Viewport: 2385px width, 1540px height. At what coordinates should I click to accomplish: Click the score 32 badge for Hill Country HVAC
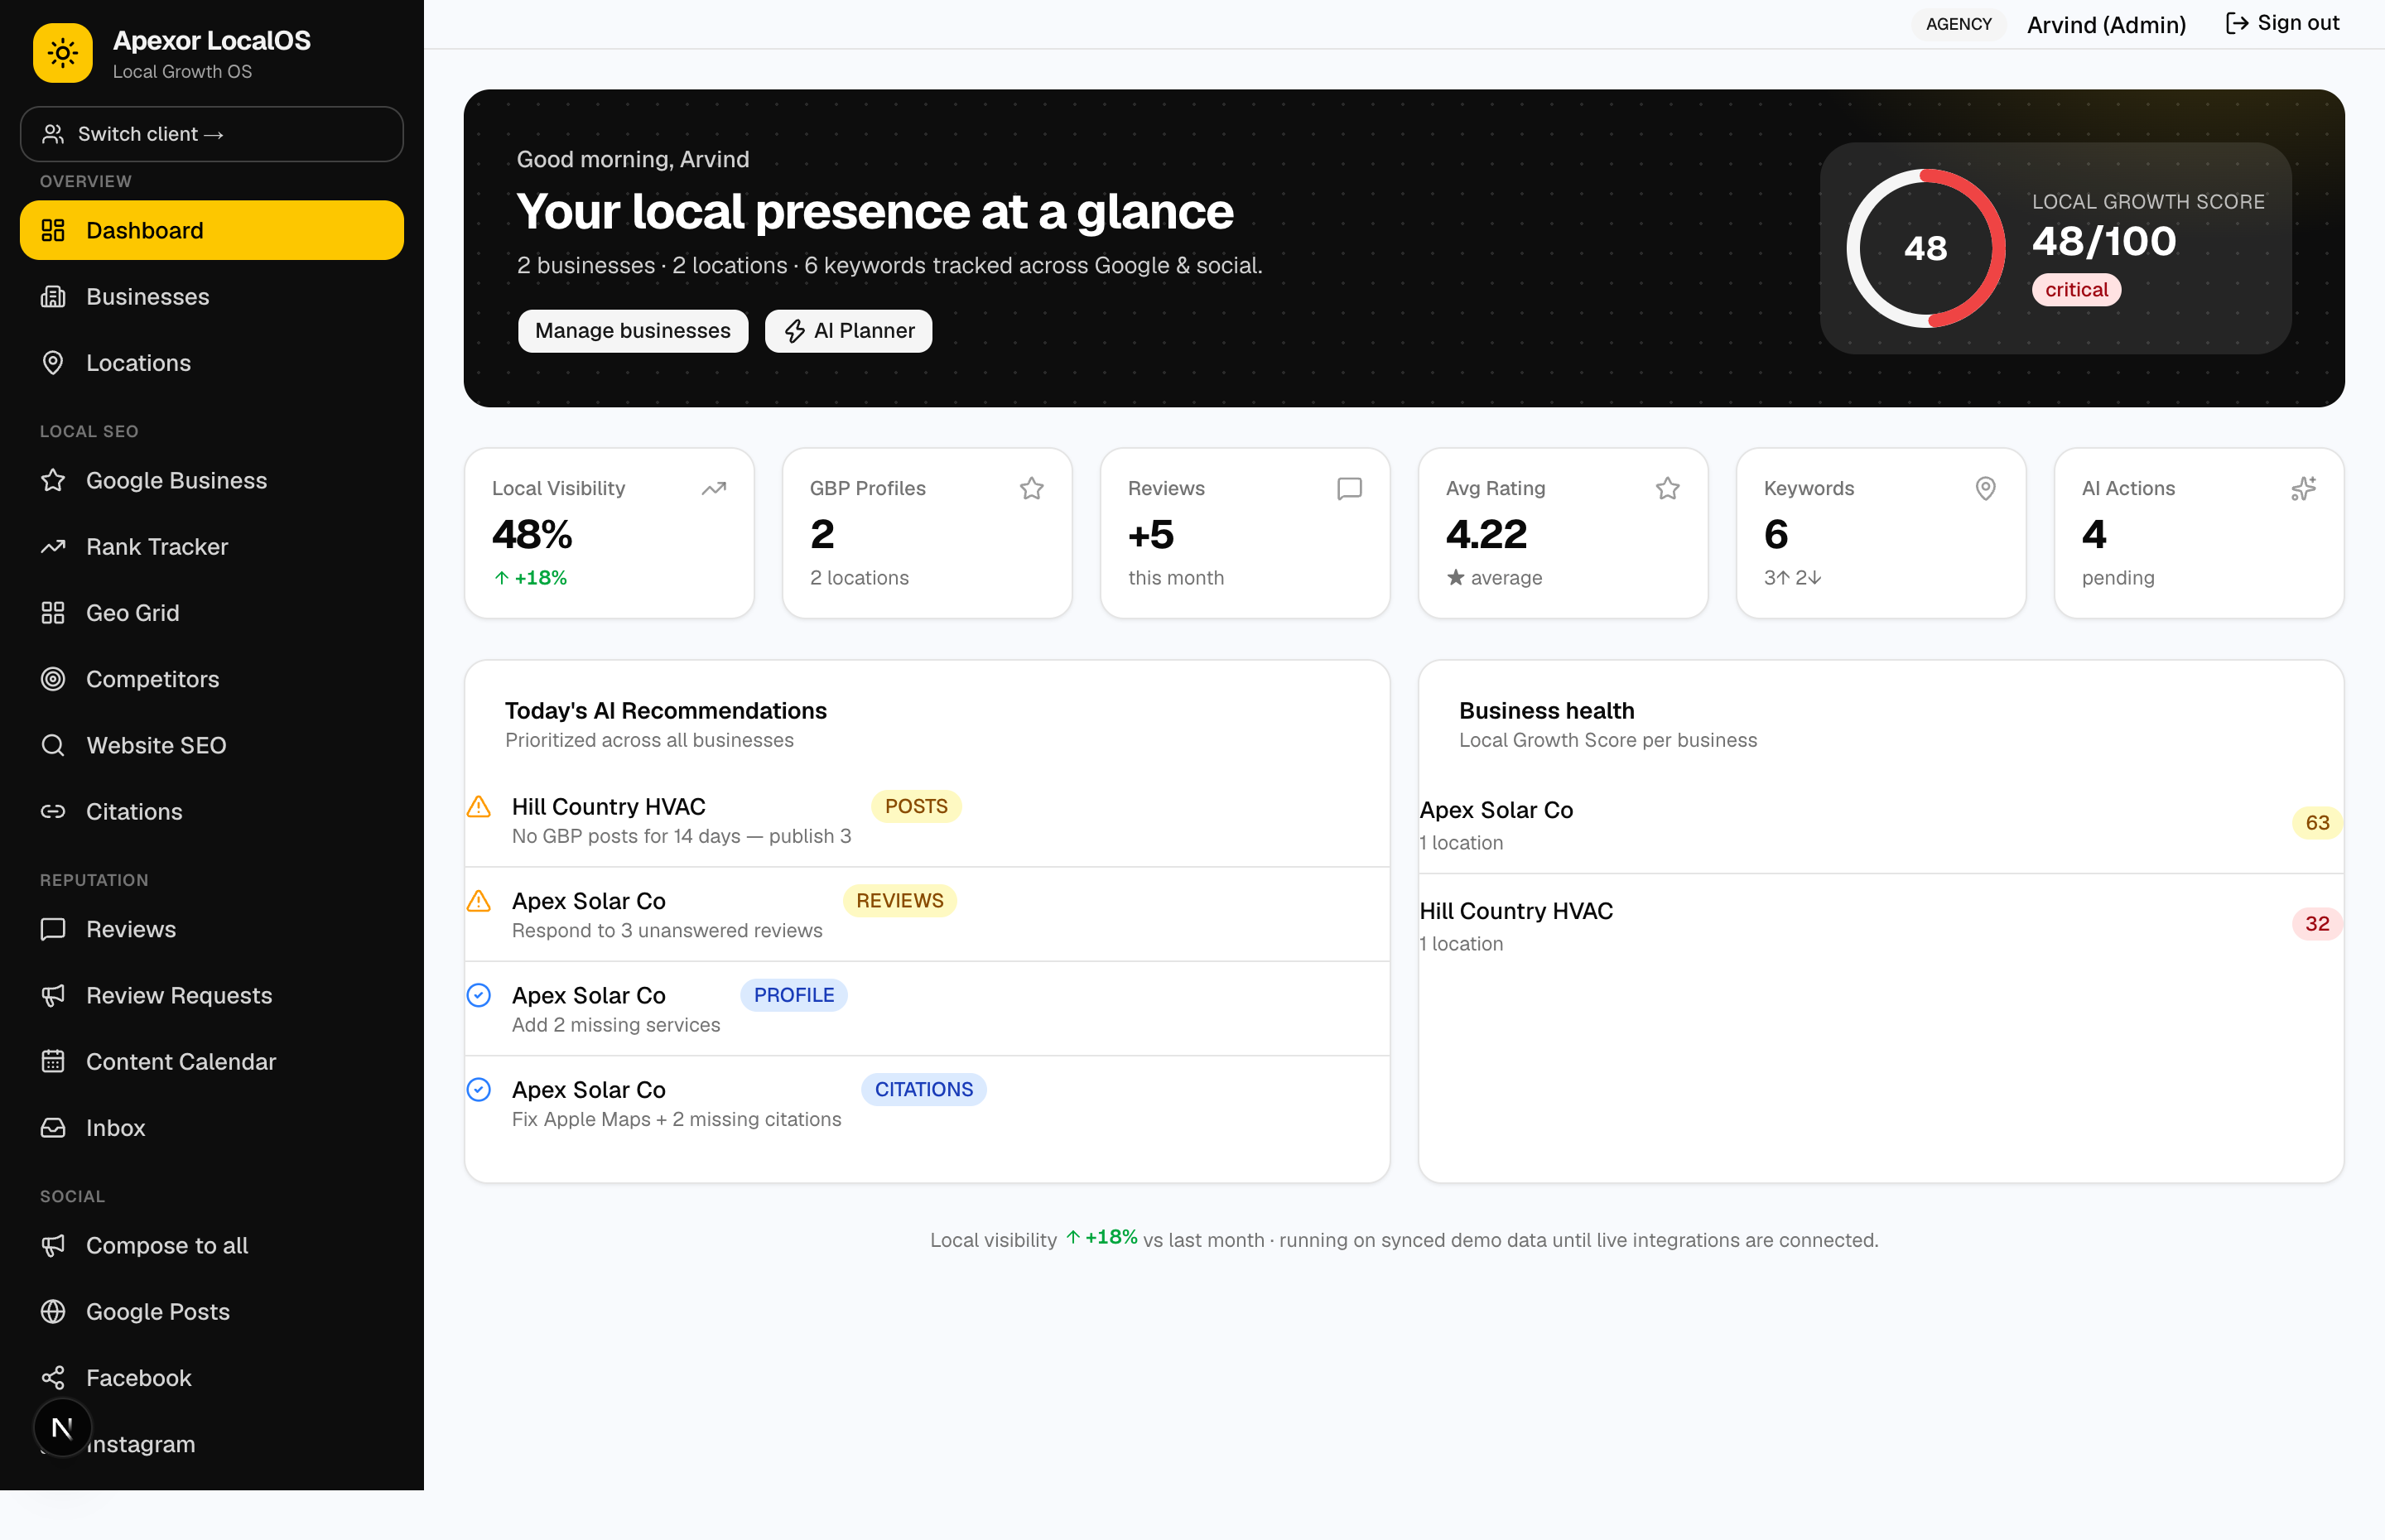(2317, 924)
